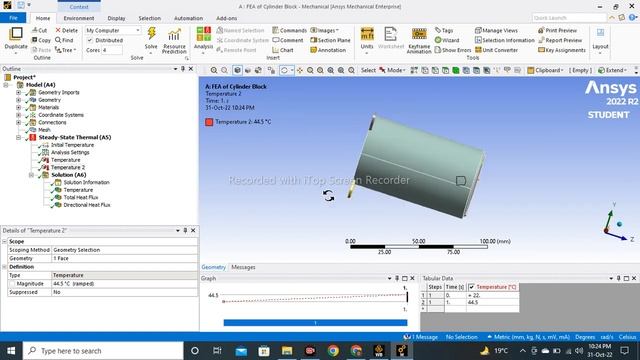Select Analysis Settings in tree
The height and width of the screenshot is (360, 640).
coord(70,152)
